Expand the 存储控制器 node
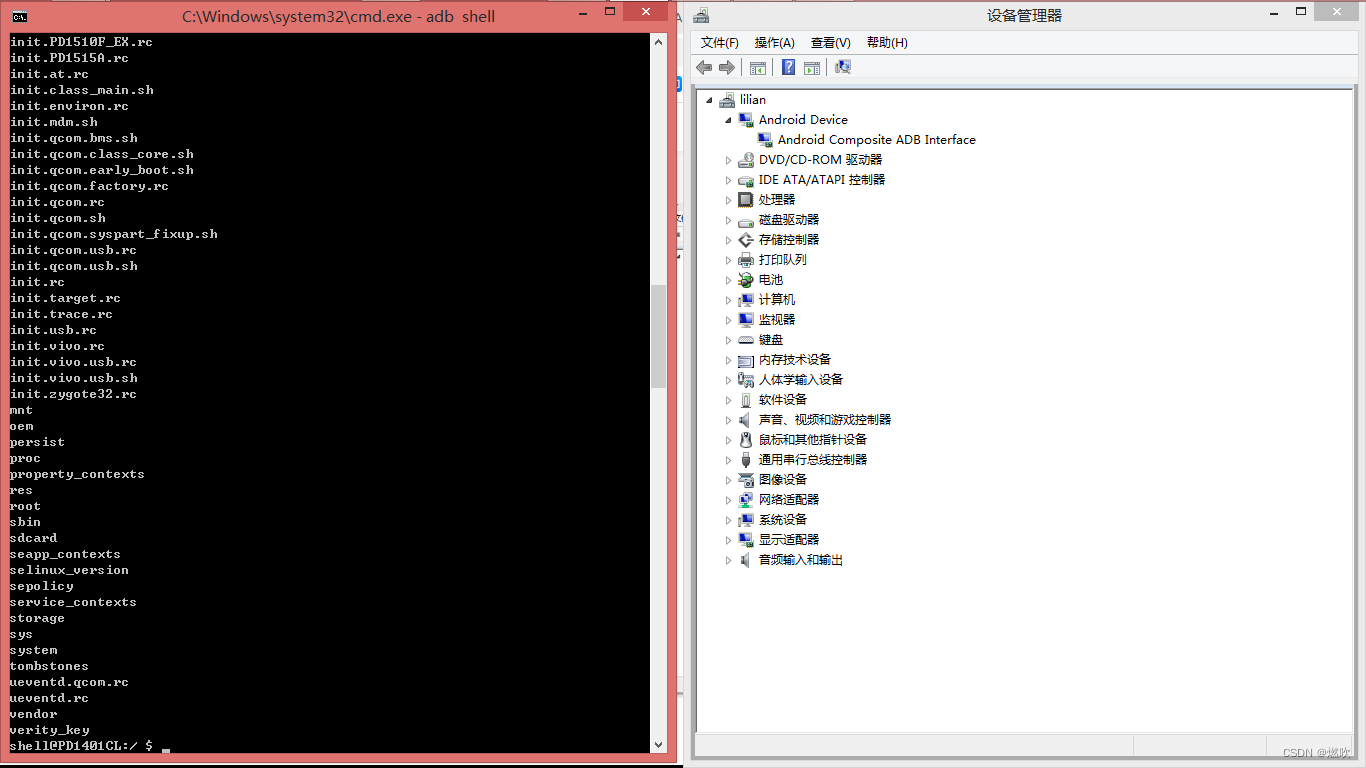Screen dimensions: 1366x768 729,240
